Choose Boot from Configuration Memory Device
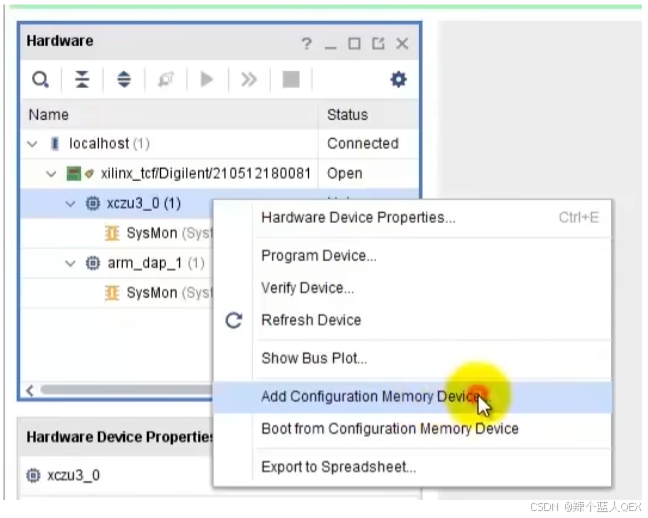648x518 pixels. coord(412,429)
